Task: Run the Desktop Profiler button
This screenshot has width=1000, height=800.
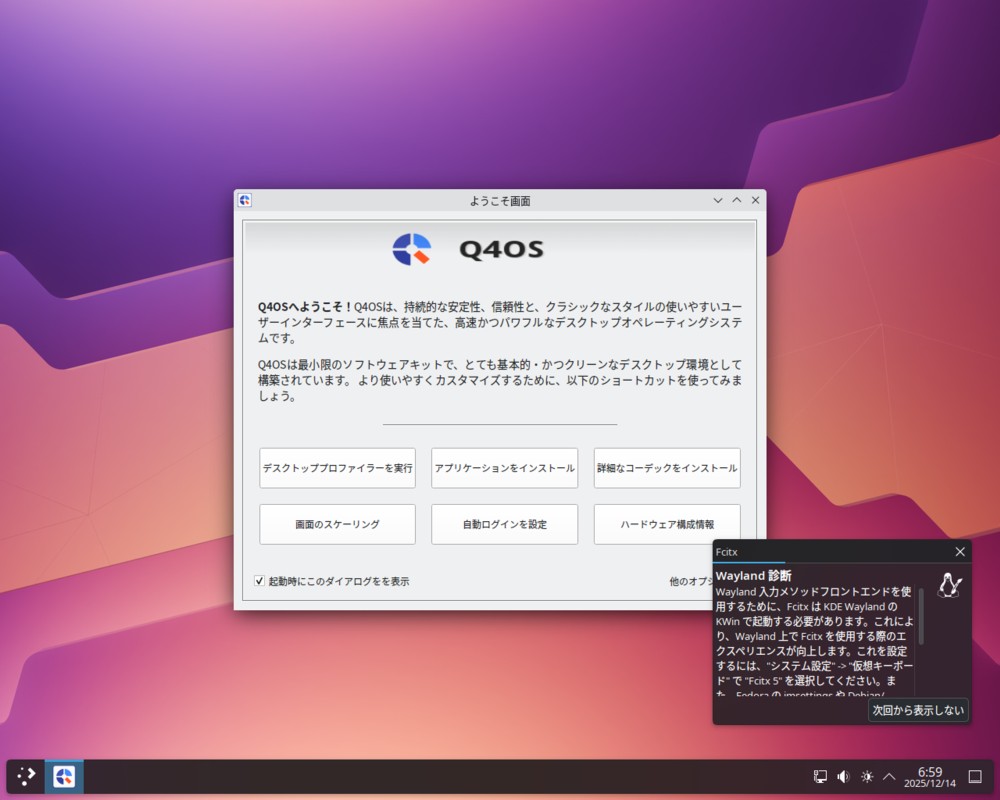Action: [337, 468]
